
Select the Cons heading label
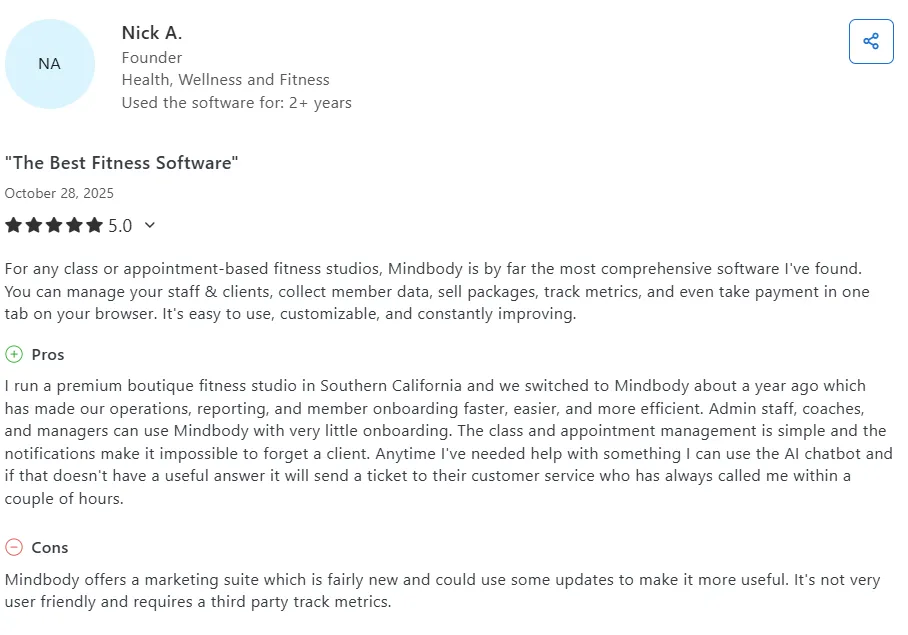pyautogui.click(x=51, y=547)
